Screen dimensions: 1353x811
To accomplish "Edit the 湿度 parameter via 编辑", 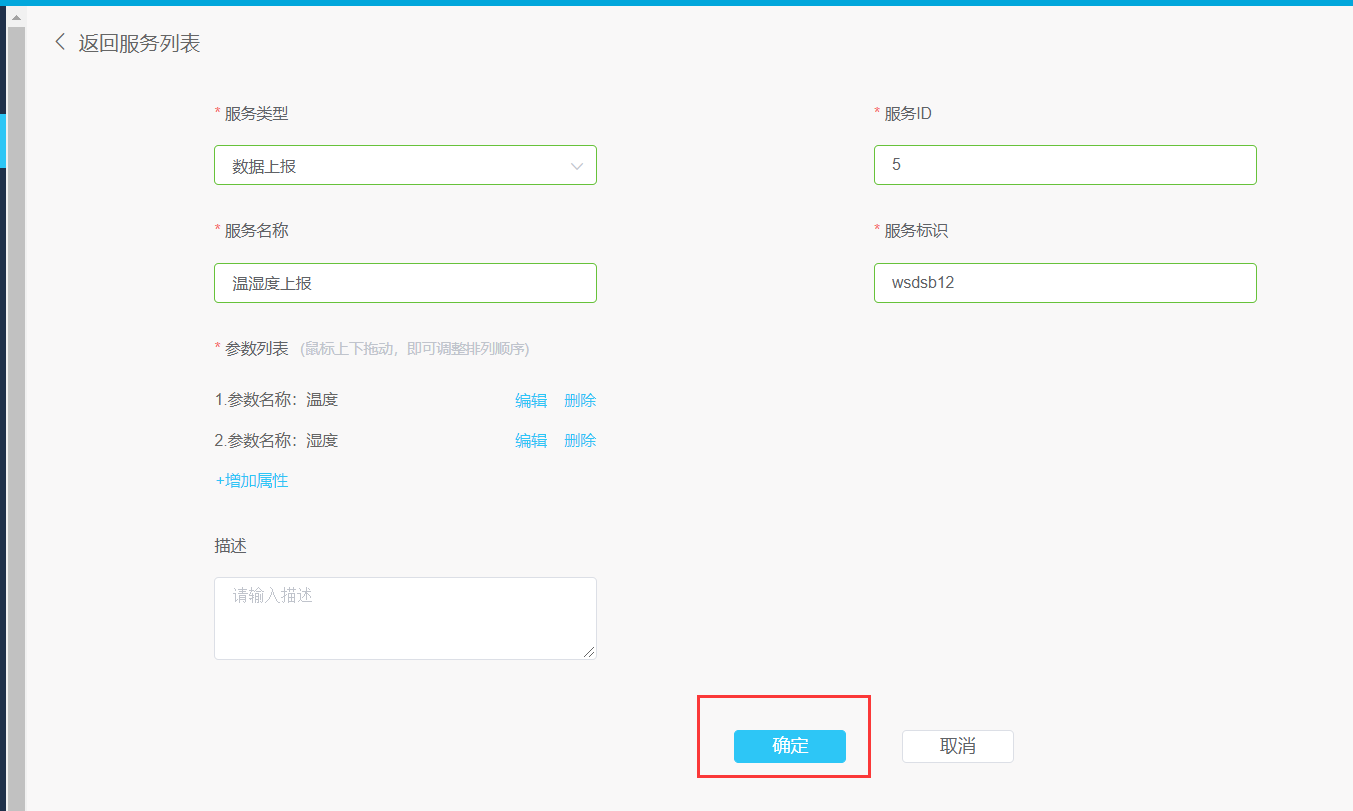I will [531, 441].
